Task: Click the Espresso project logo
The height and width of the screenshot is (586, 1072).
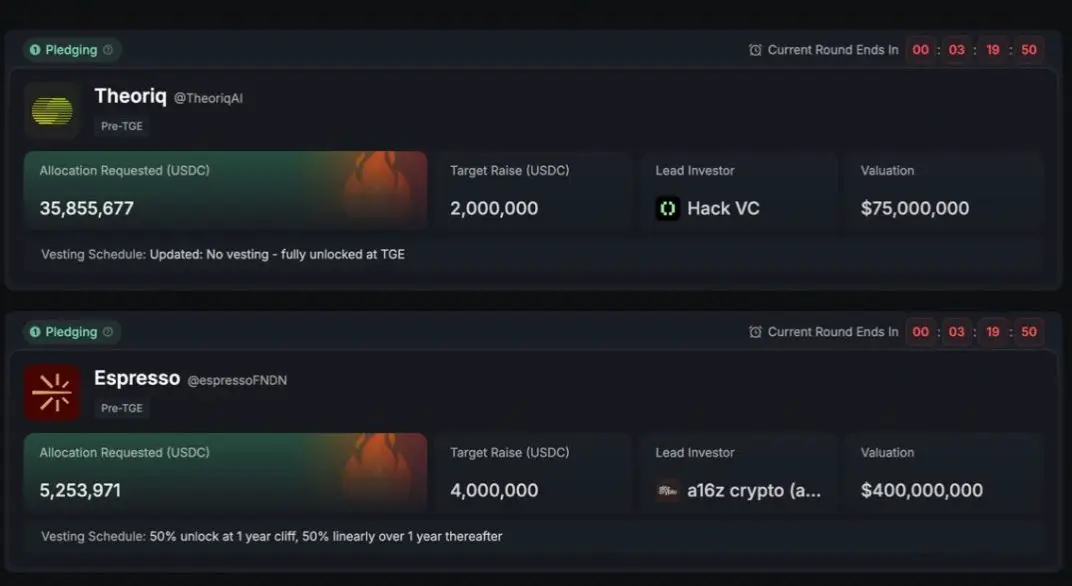Action: 52,392
